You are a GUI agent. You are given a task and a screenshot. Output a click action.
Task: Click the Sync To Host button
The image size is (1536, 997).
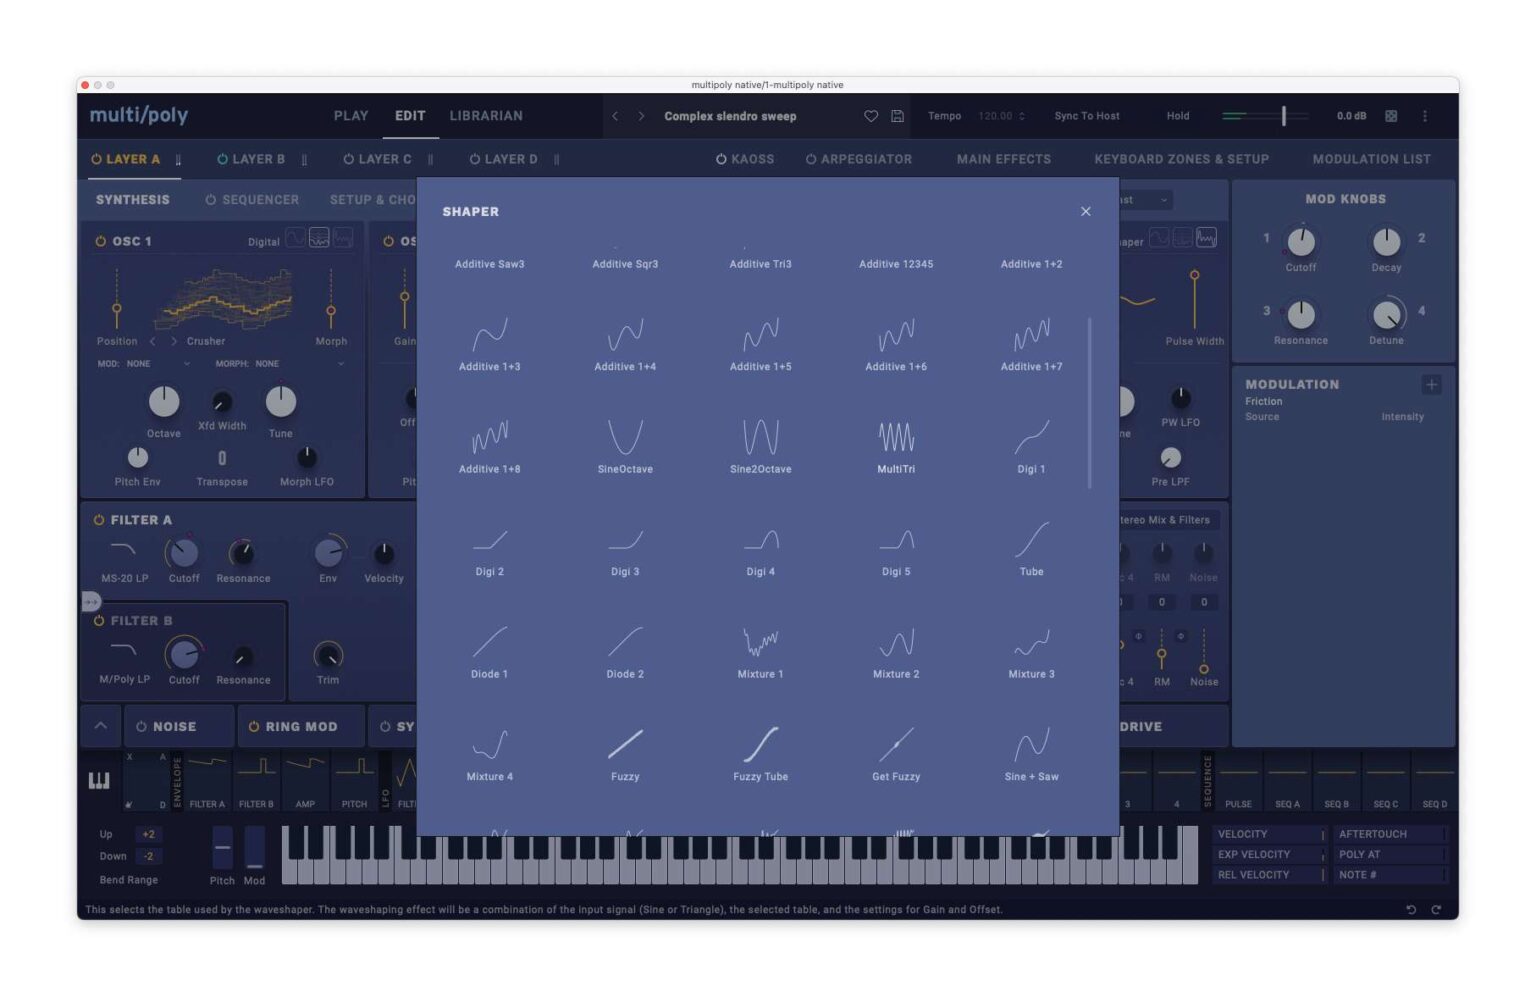pyautogui.click(x=1087, y=116)
